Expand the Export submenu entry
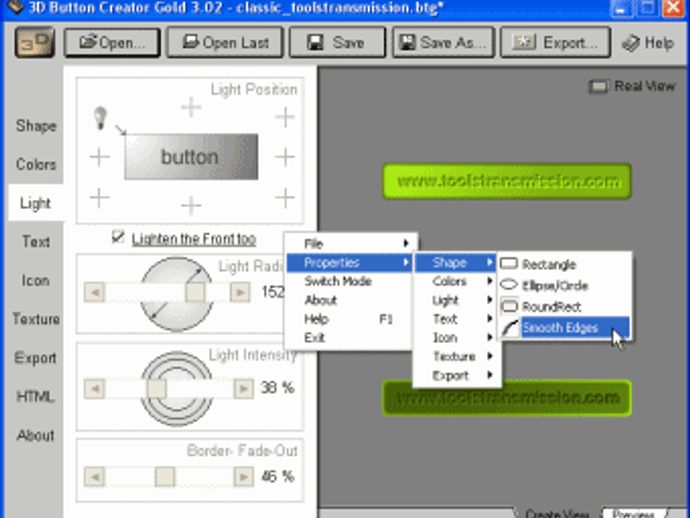 [x=457, y=375]
